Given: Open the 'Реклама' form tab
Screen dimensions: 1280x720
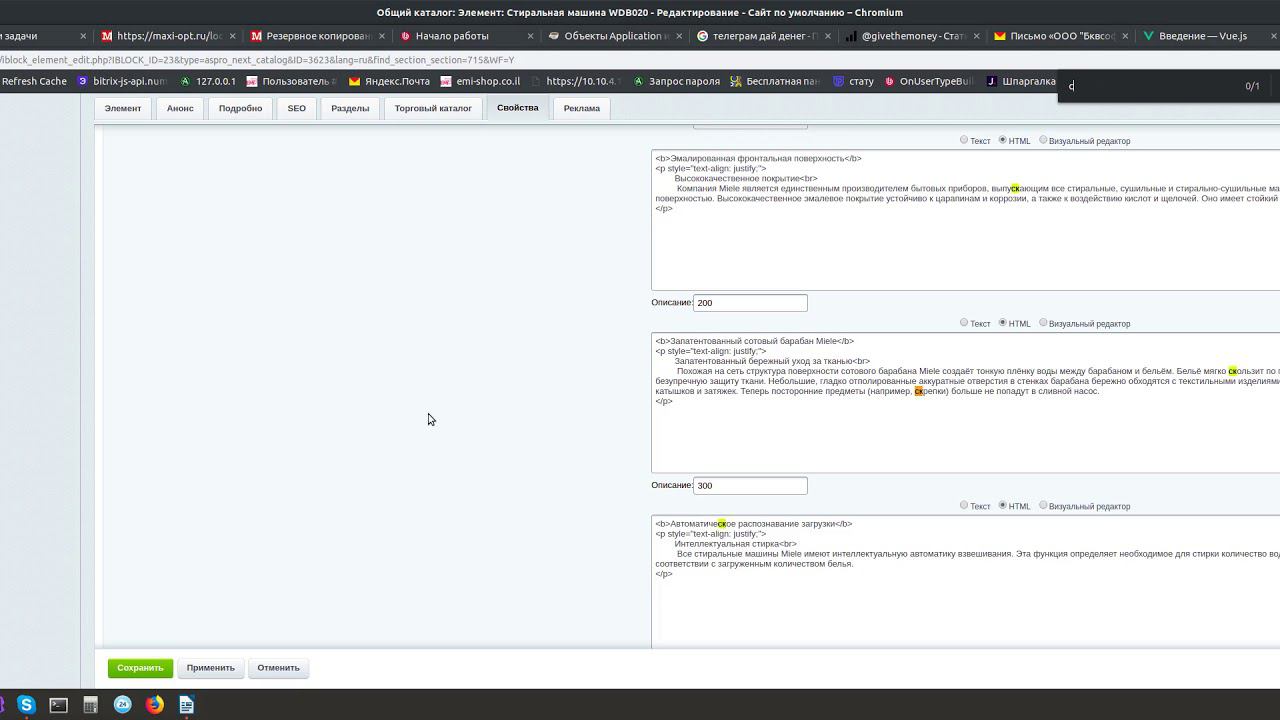Looking at the screenshot, I should click(581, 108).
